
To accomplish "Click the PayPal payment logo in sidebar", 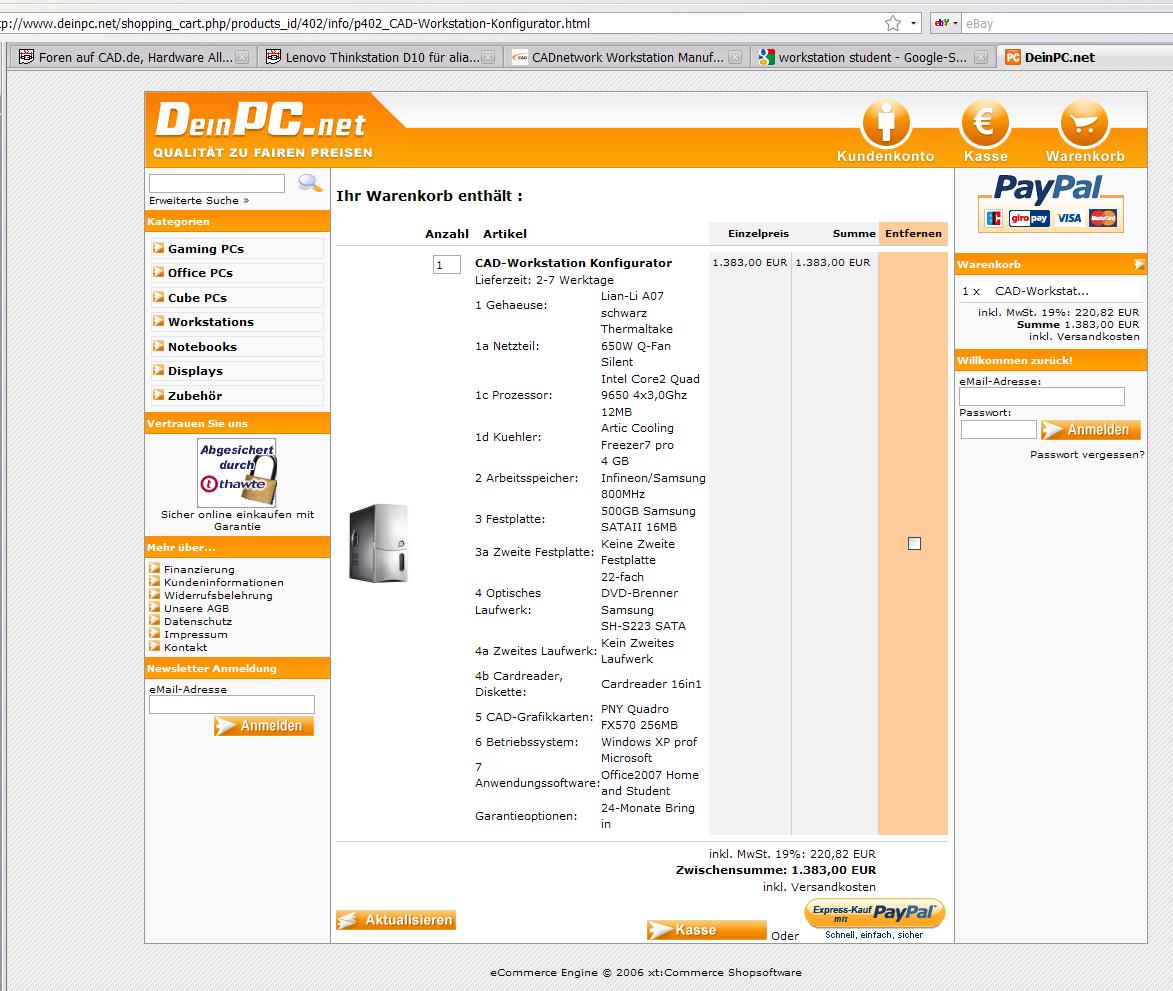I will (1050, 203).
